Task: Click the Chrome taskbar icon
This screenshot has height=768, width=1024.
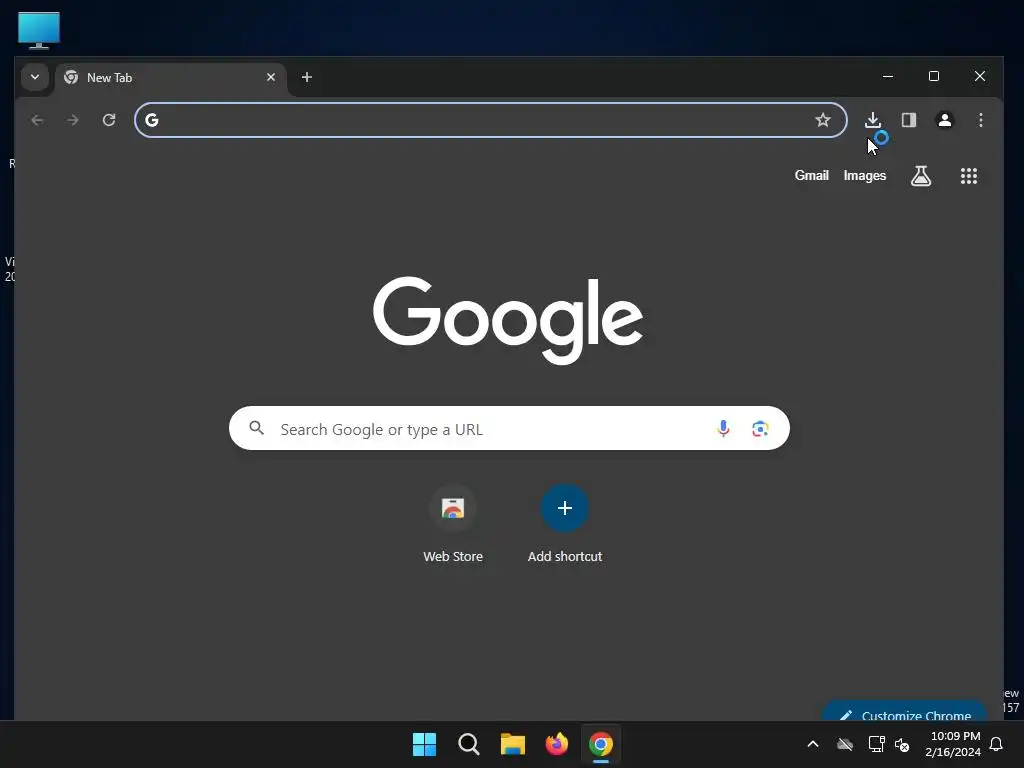Action: [x=600, y=744]
